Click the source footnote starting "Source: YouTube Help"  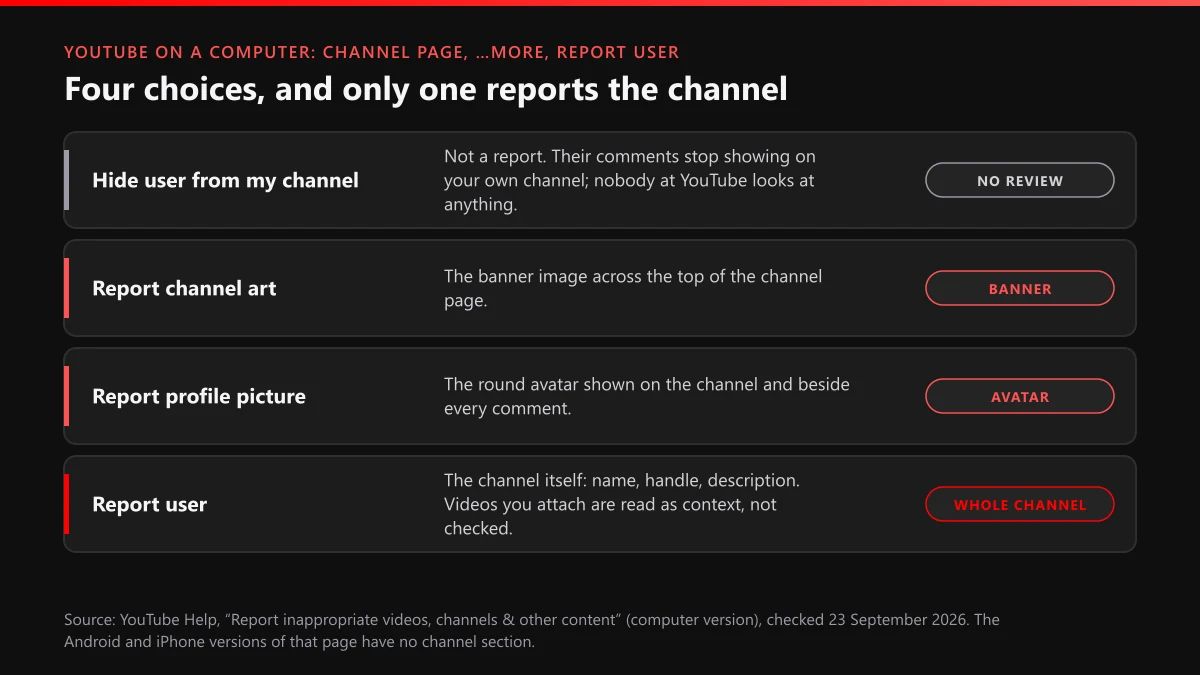(x=532, y=631)
